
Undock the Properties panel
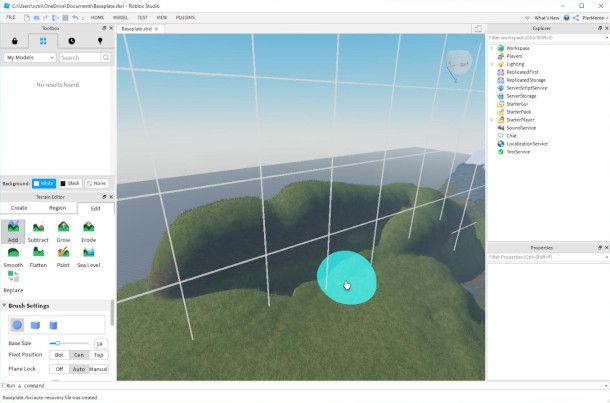(x=600, y=248)
